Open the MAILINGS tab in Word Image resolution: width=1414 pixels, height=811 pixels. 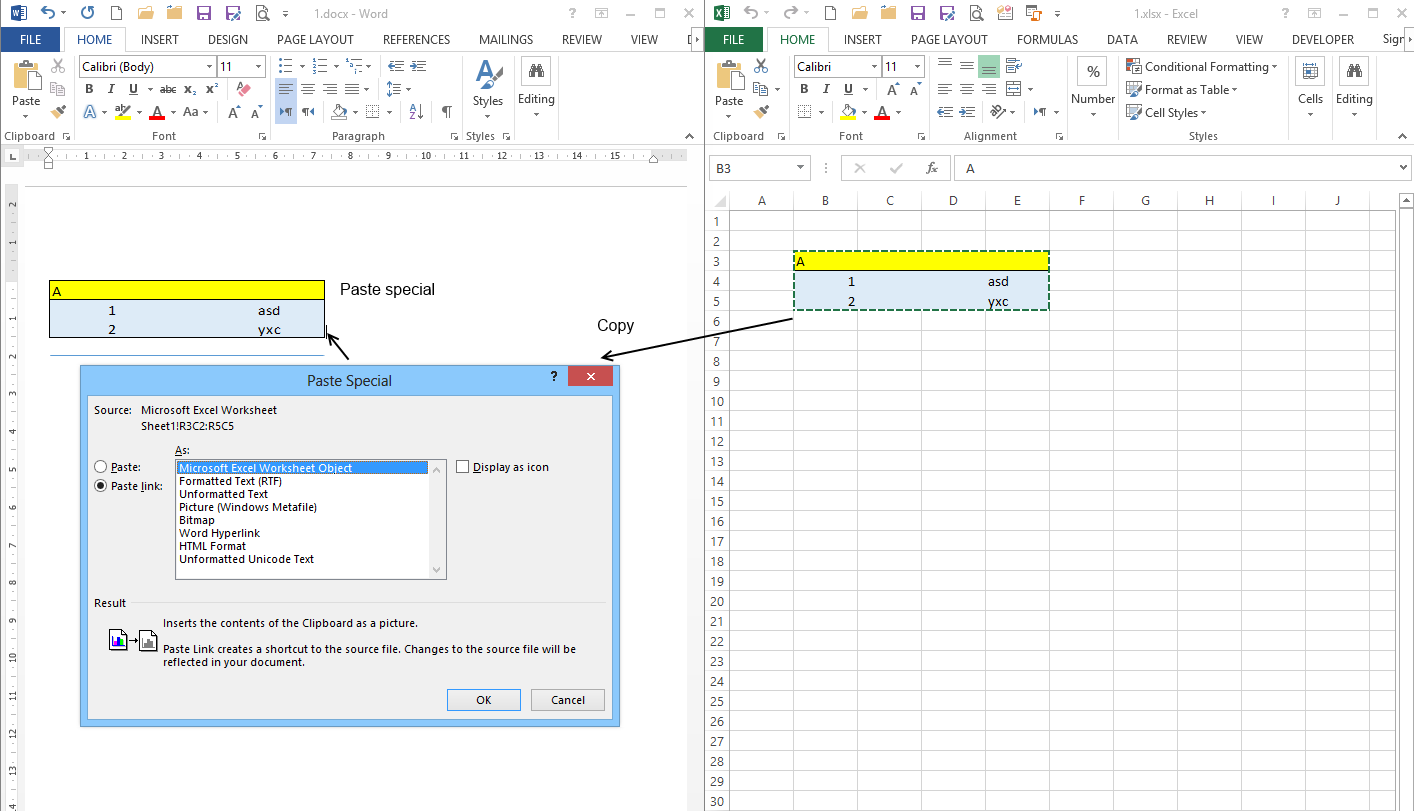[506, 40]
